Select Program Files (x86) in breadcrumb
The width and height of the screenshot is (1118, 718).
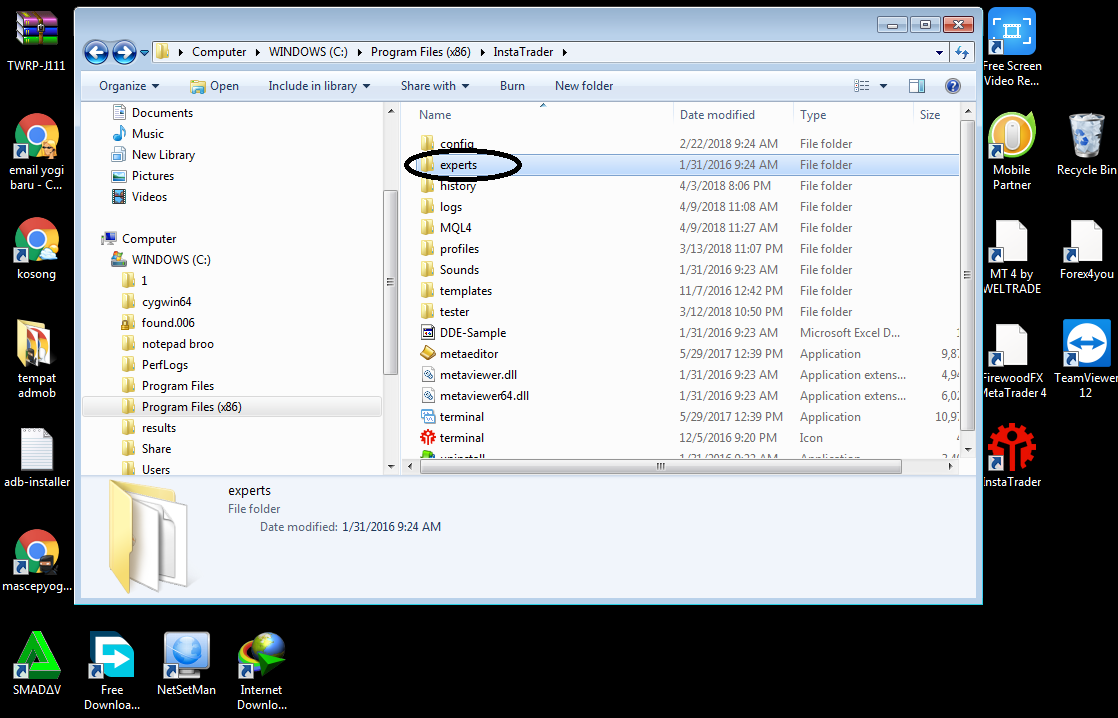(421, 52)
